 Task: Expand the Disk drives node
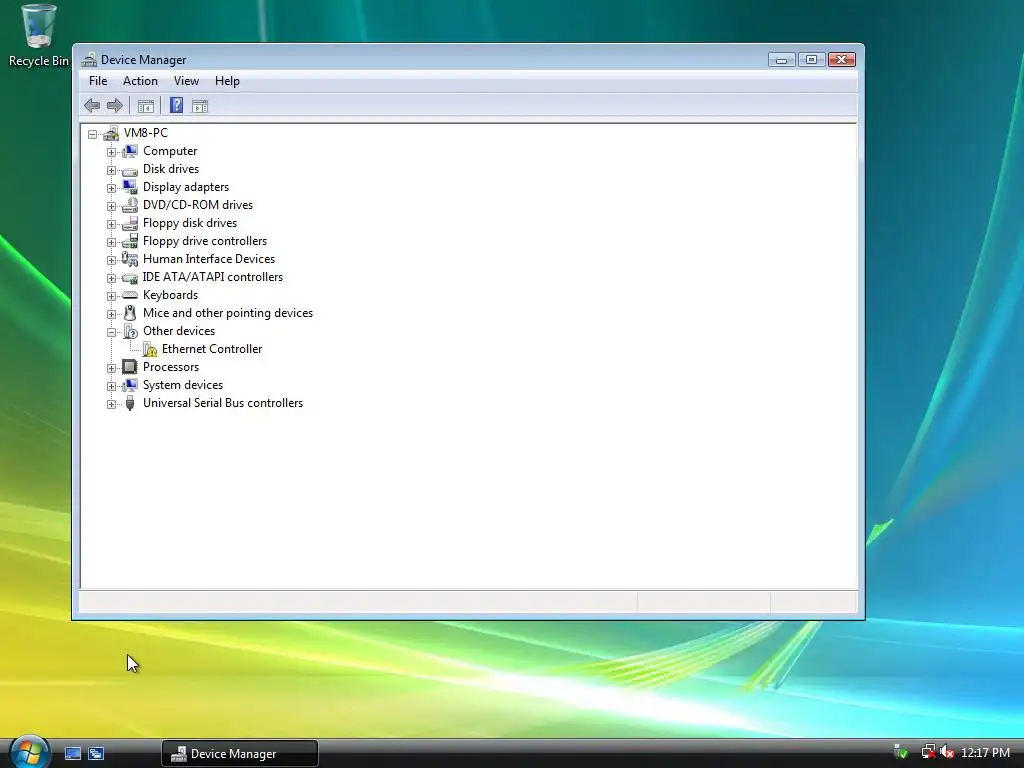tap(111, 170)
